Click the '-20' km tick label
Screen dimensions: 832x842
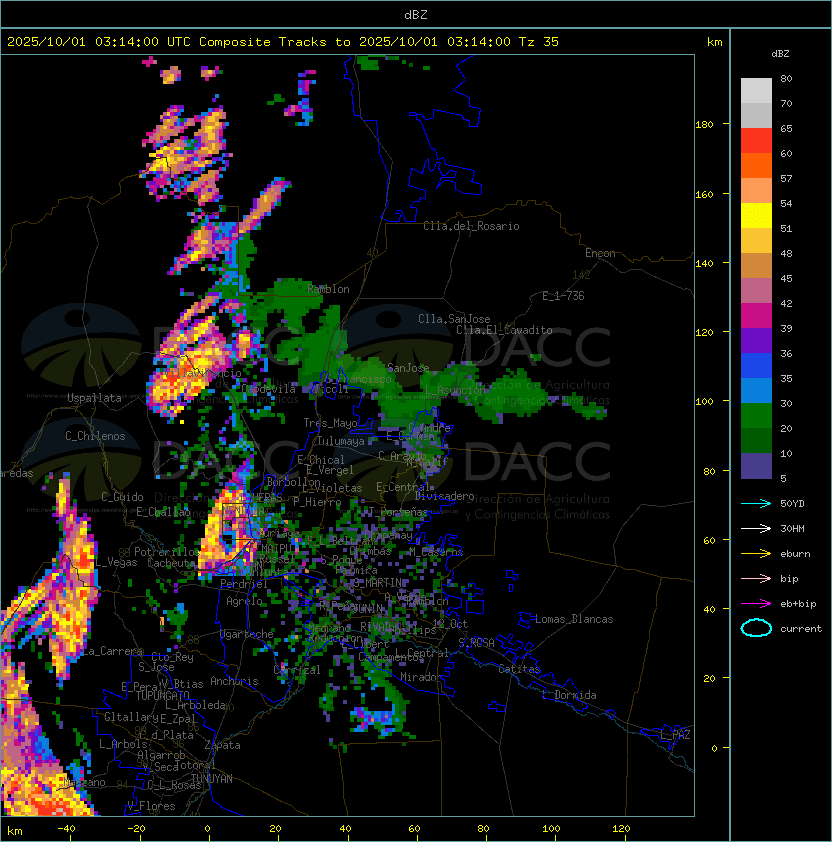point(136,829)
